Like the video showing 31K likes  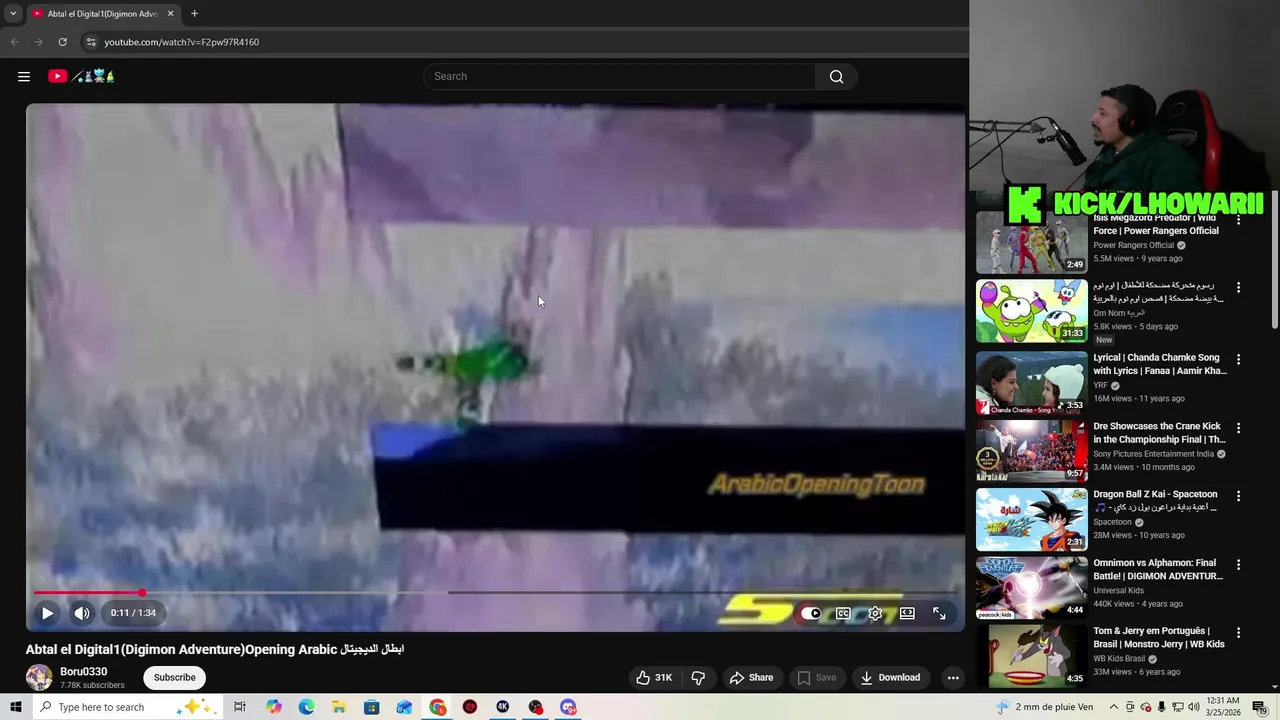[654, 677]
